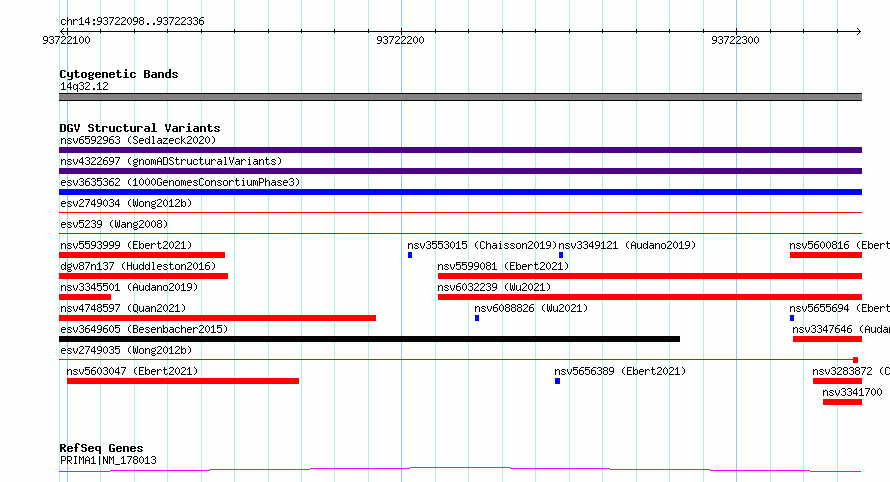
Task: Select the red bar under nsv5603047
Action: click(183, 381)
